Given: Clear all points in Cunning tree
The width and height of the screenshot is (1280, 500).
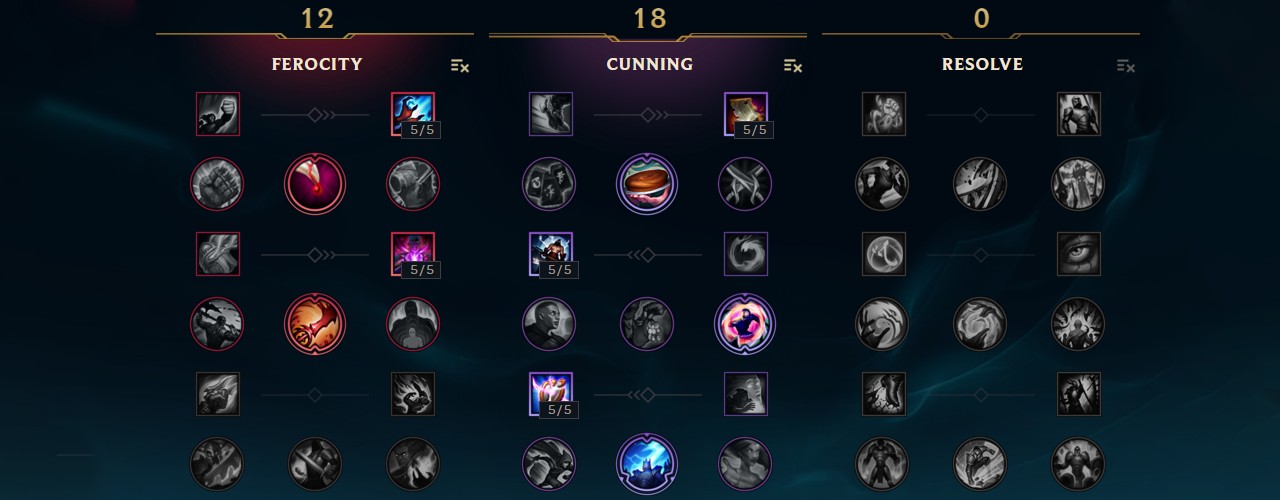Looking at the screenshot, I should pos(793,65).
